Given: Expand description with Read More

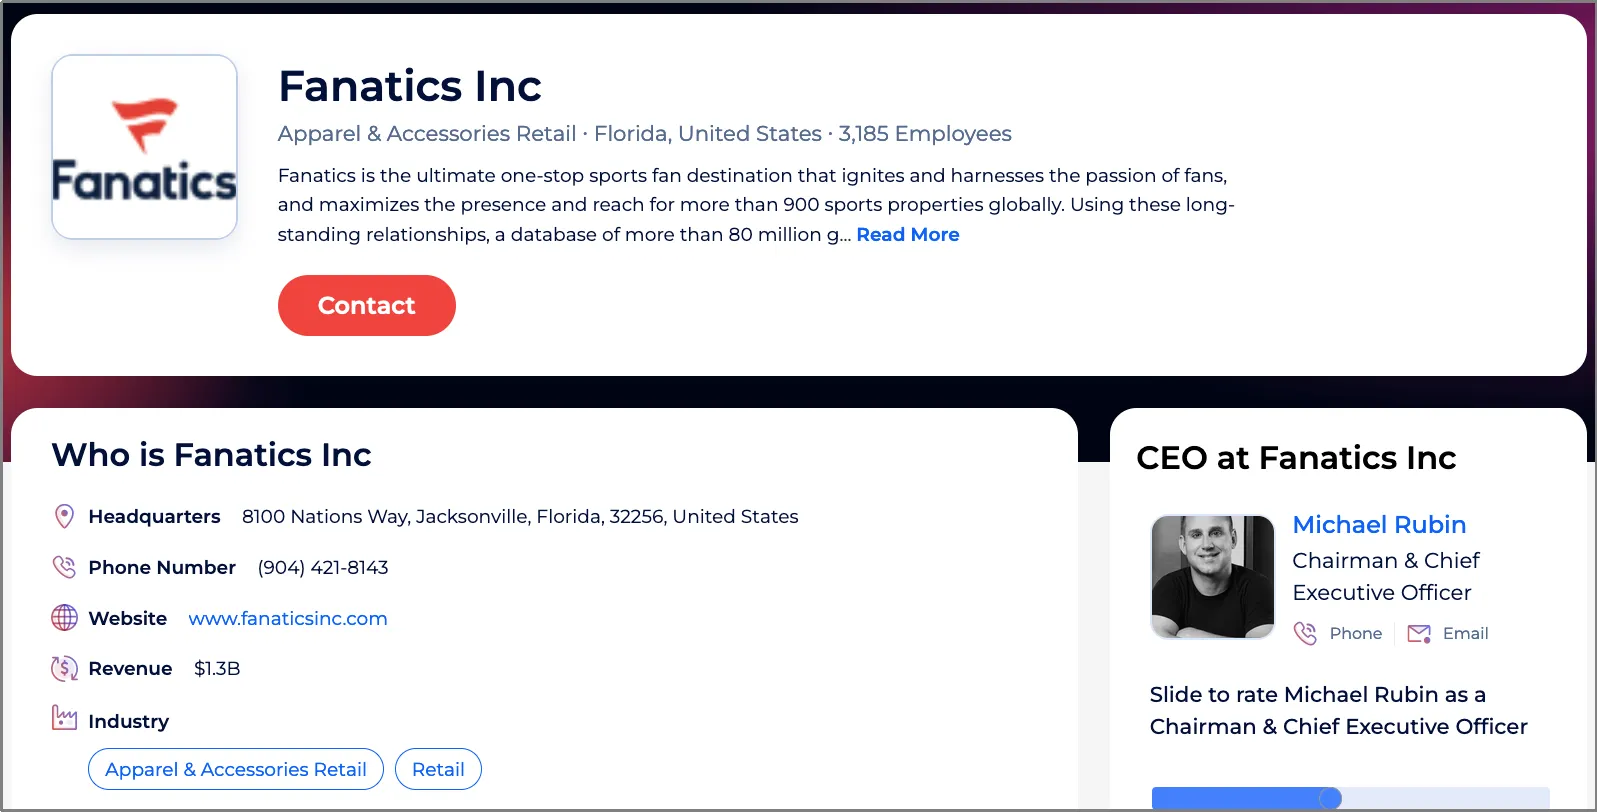Looking at the screenshot, I should [x=907, y=234].
